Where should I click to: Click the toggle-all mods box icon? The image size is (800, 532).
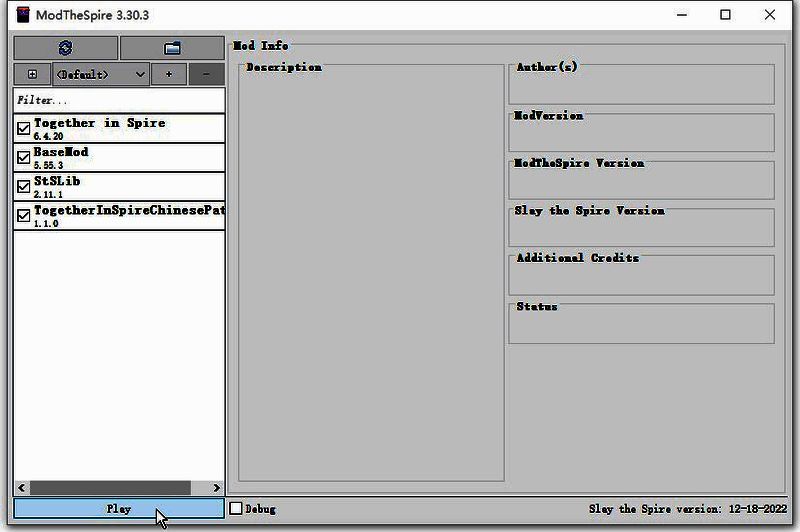[x=32, y=74]
